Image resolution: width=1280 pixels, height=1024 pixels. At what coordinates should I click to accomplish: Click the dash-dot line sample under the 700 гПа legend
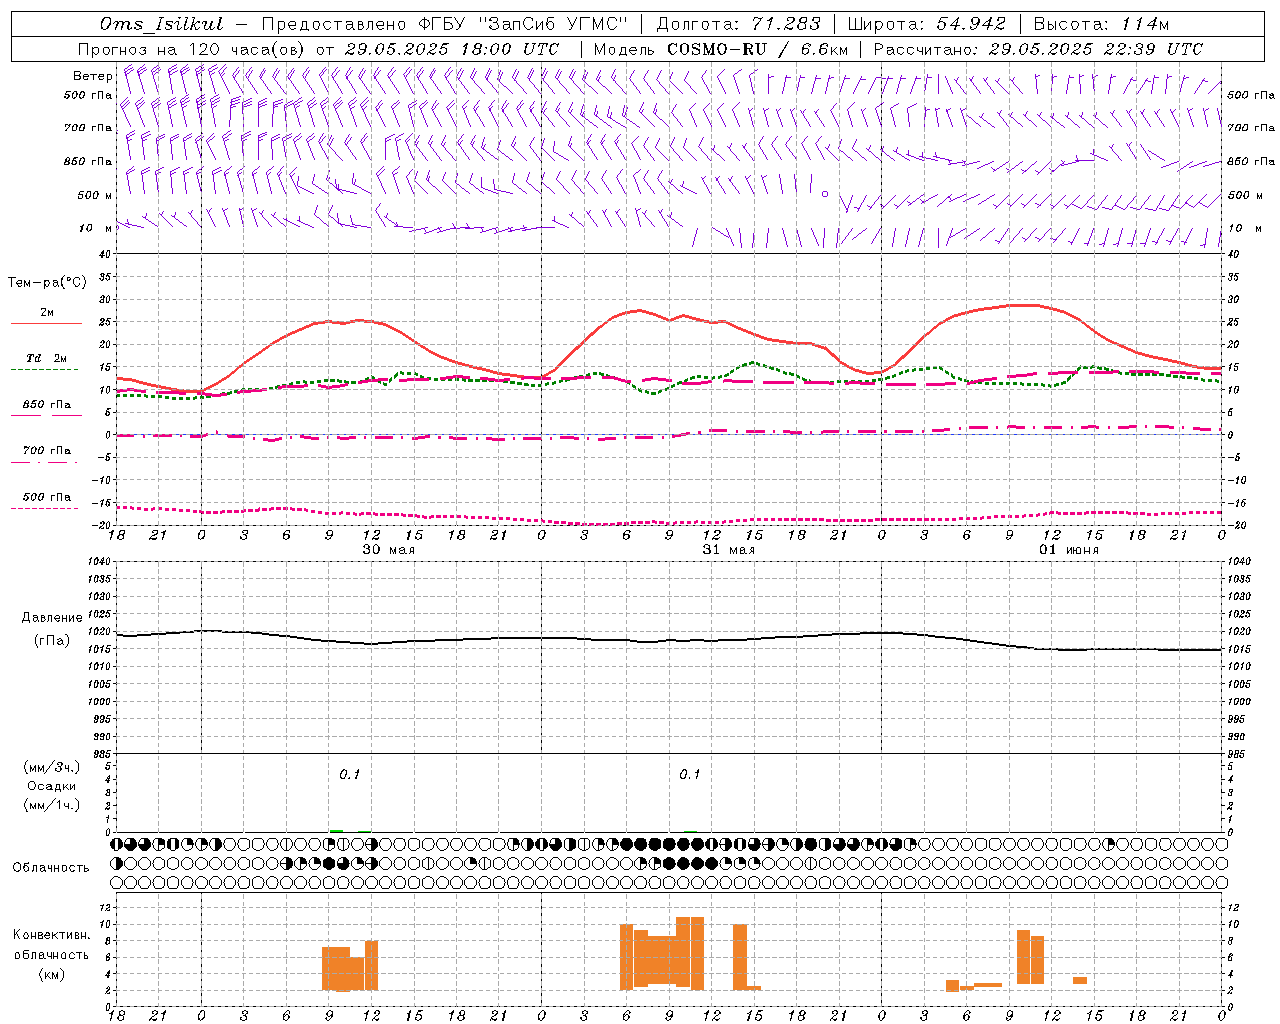[45, 462]
